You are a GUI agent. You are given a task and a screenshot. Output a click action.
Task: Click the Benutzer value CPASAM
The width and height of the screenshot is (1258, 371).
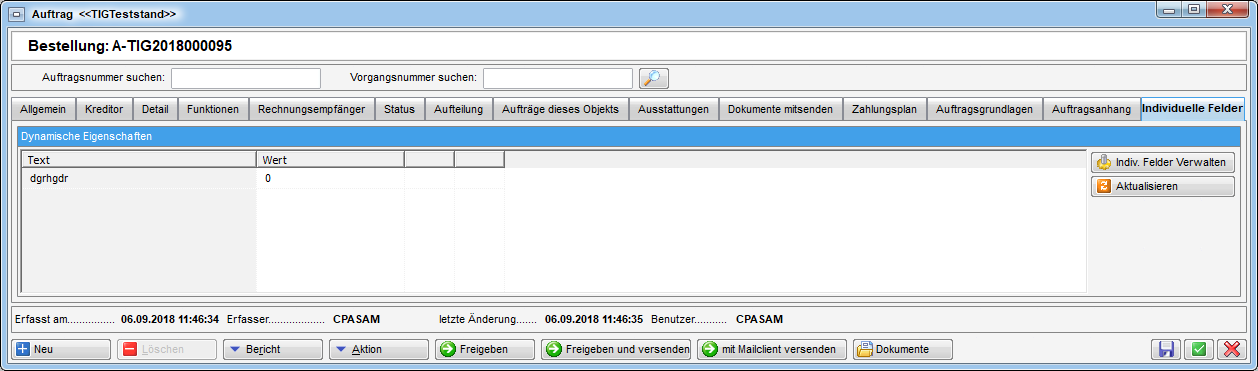(760, 319)
